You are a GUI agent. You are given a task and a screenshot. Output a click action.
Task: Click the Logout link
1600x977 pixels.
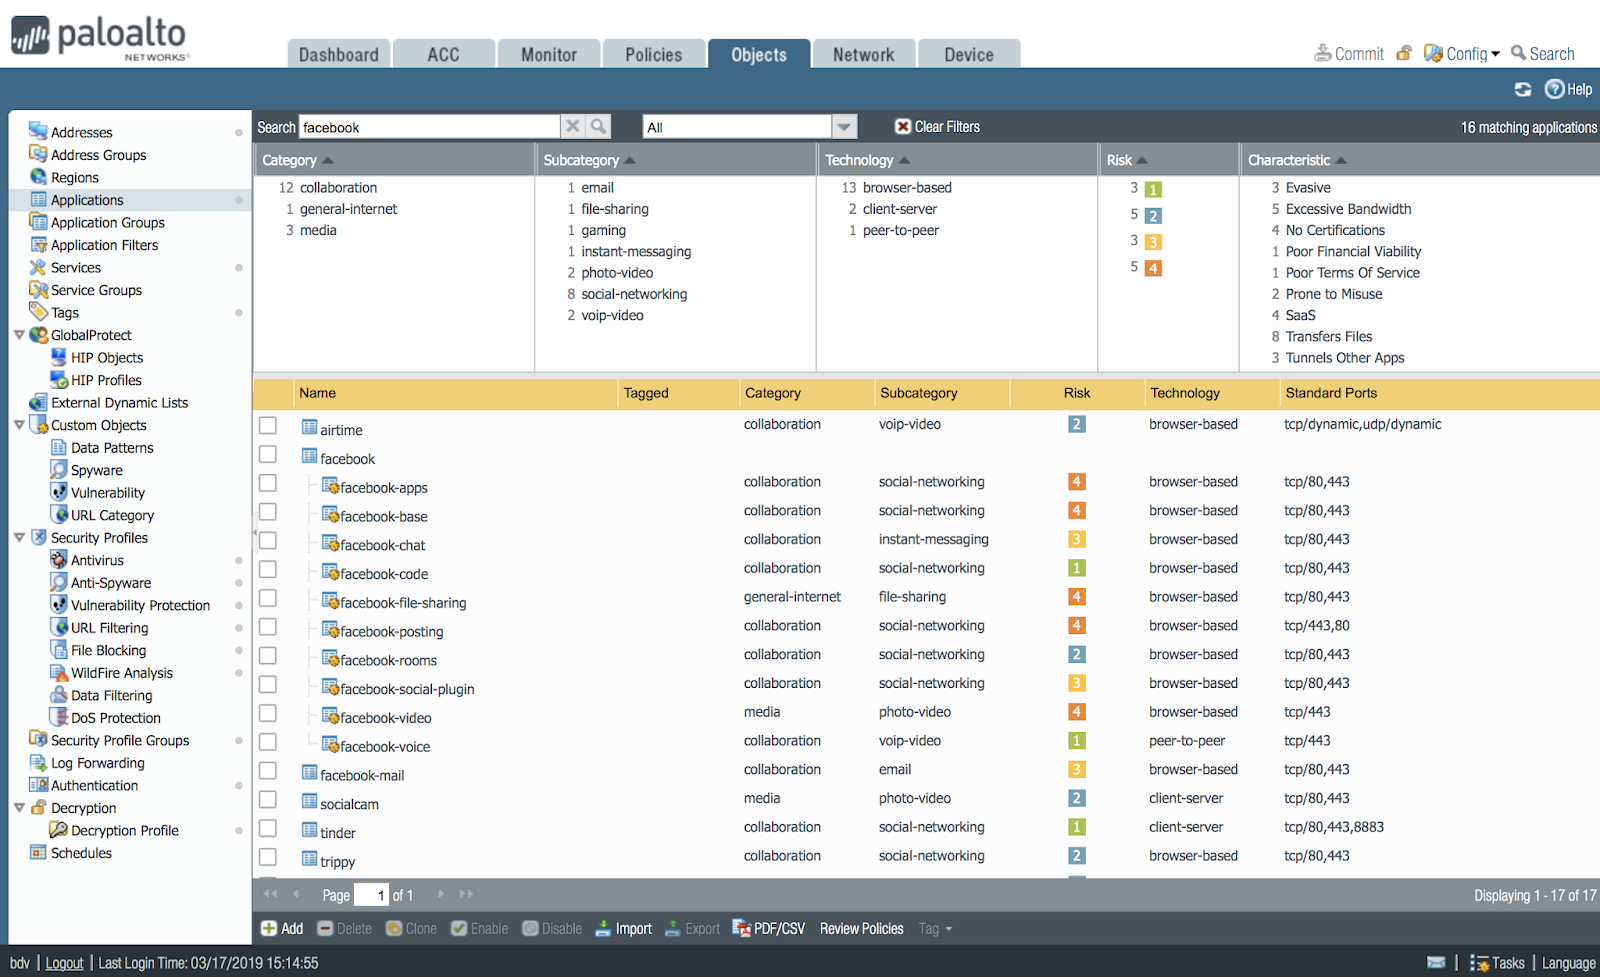click(65, 963)
